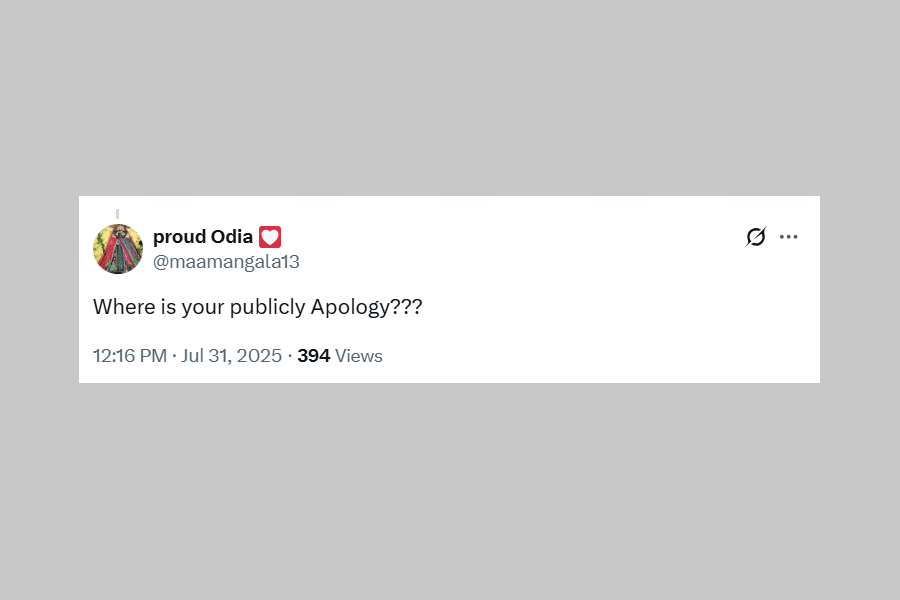This screenshot has width=900, height=600.
Task: Click the gray background above the post card
Action: pos(450,100)
